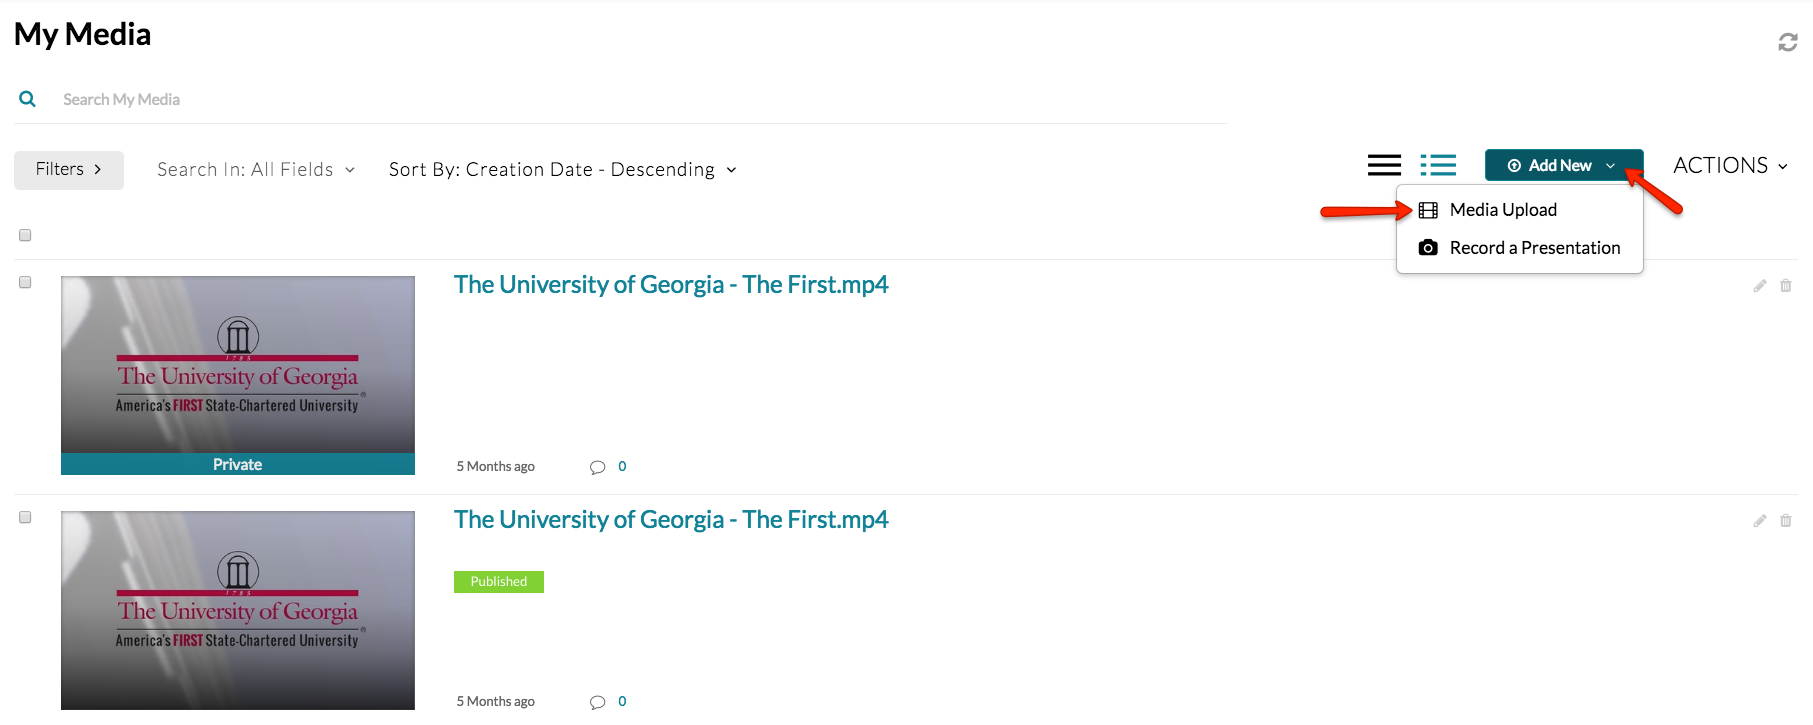Click the refresh icon at top right

pyautogui.click(x=1787, y=42)
